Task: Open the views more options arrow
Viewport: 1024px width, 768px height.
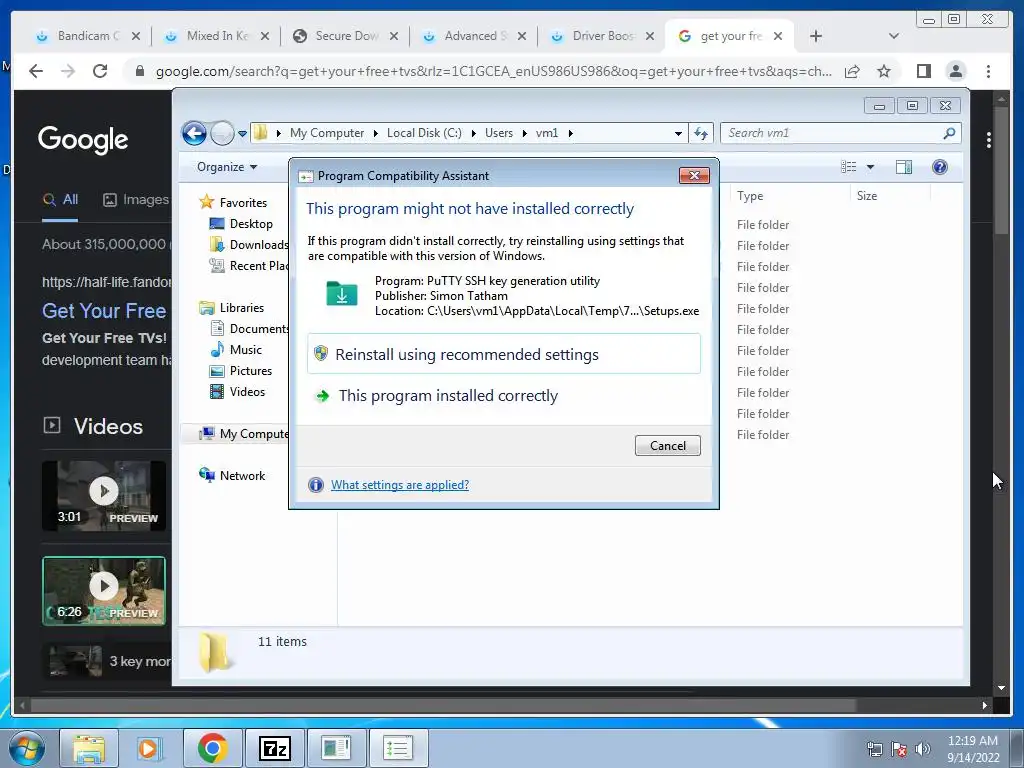Action: (870, 167)
